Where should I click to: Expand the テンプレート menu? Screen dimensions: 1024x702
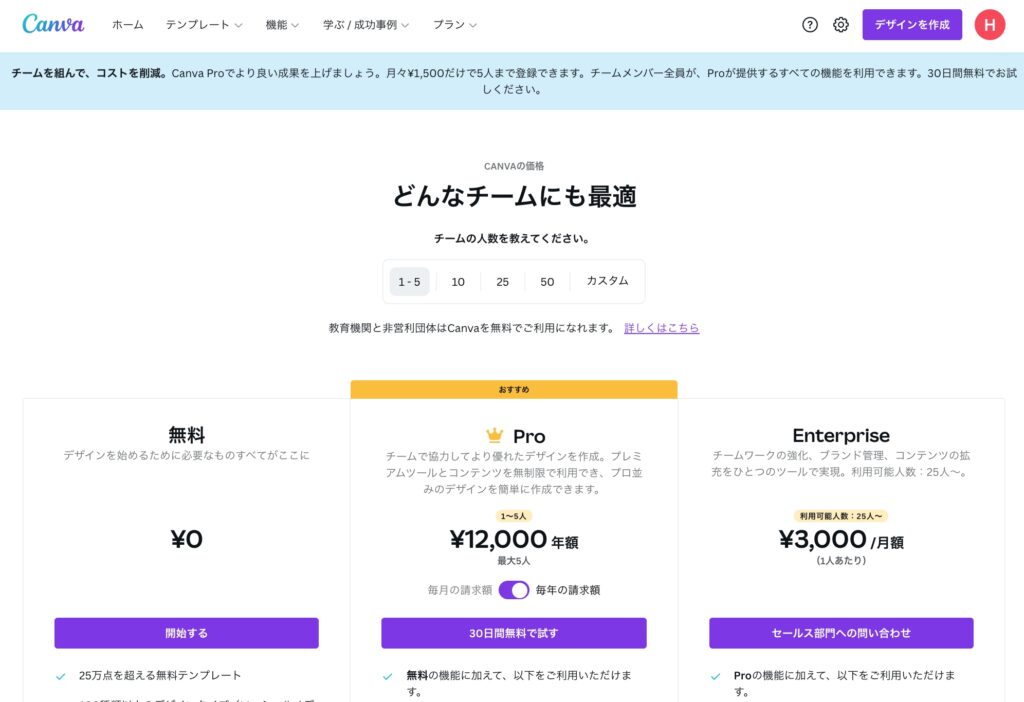click(204, 25)
